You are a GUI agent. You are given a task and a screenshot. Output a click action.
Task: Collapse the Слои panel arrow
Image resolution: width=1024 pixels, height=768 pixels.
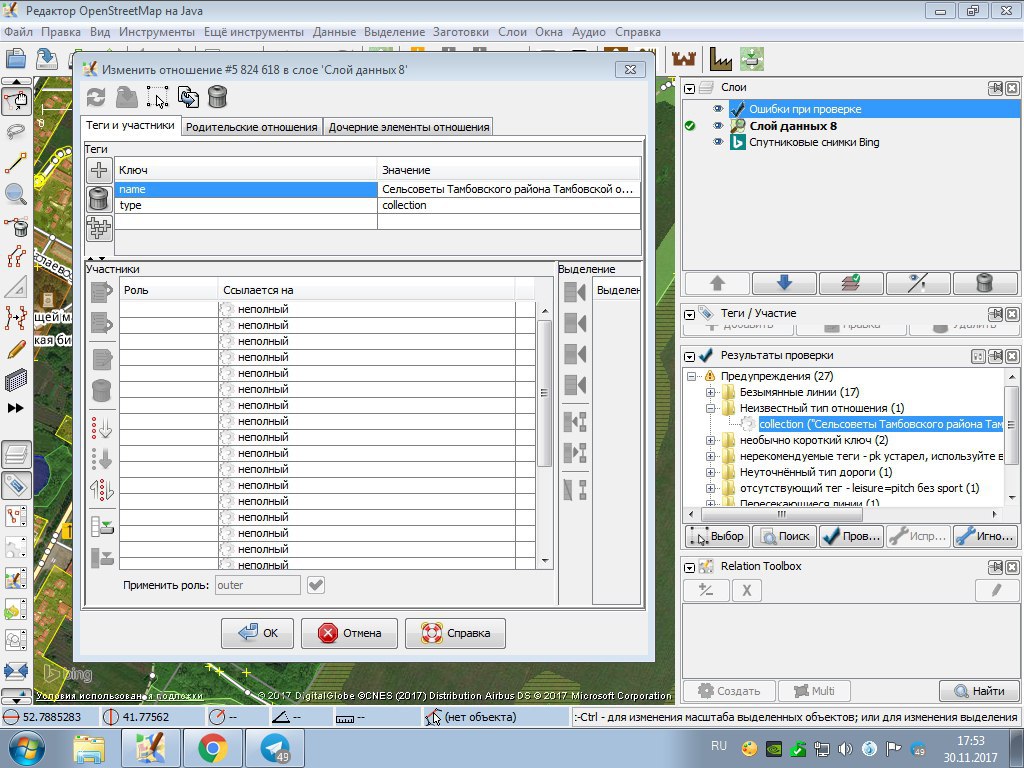689,88
